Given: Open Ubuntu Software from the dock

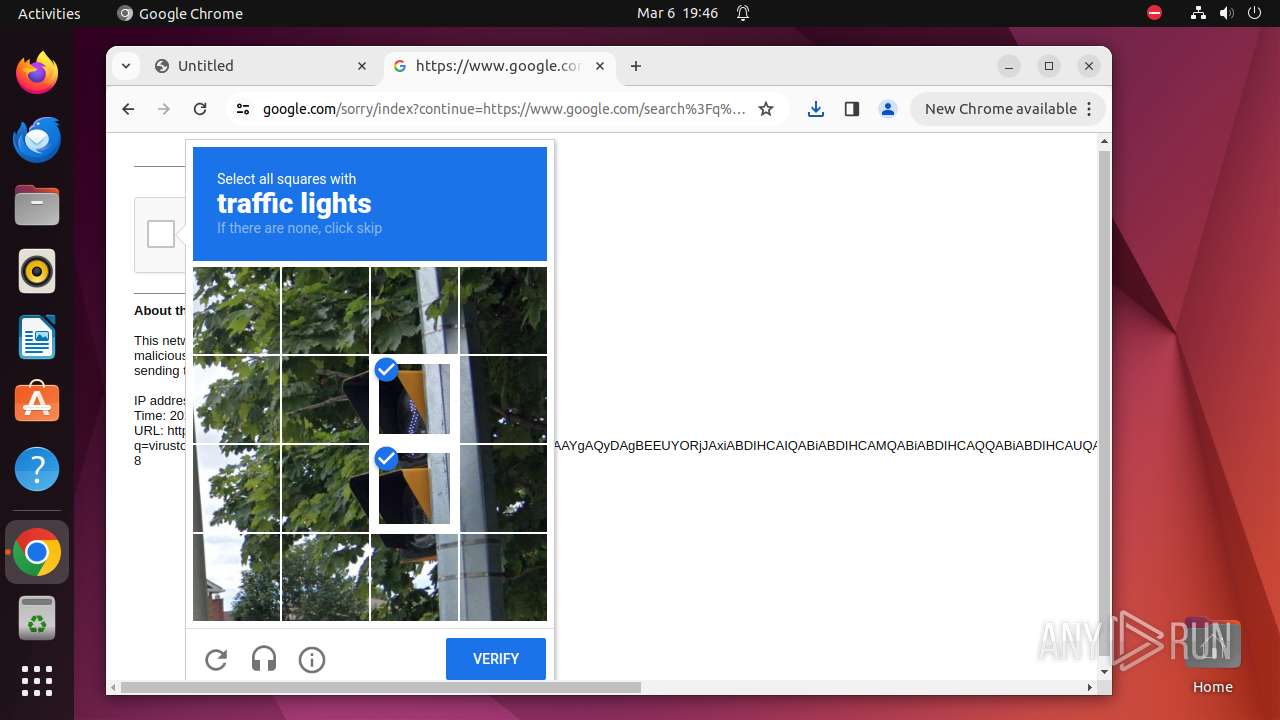Looking at the screenshot, I should (37, 403).
